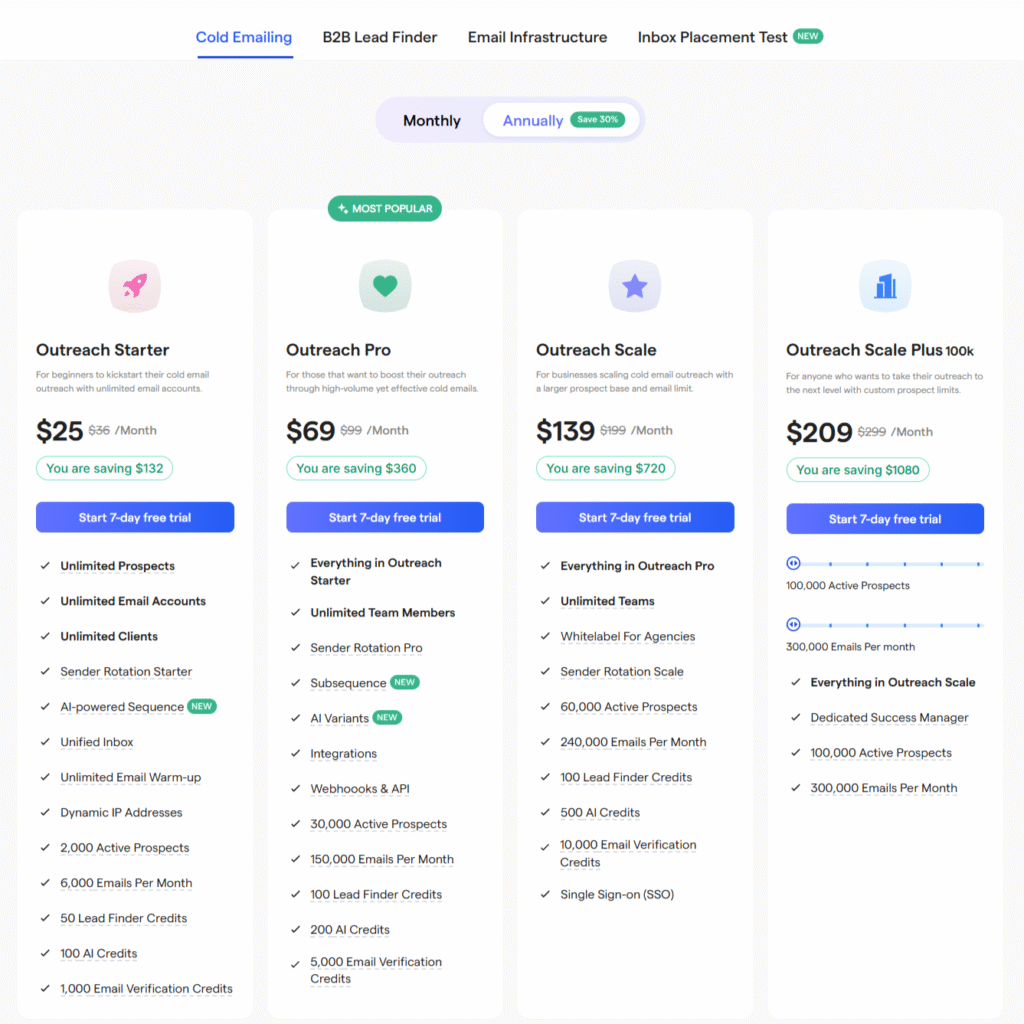Expand the Unified Inbox feature description
The width and height of the screenshot is (1024, 1024).
[x=96, y=742]
